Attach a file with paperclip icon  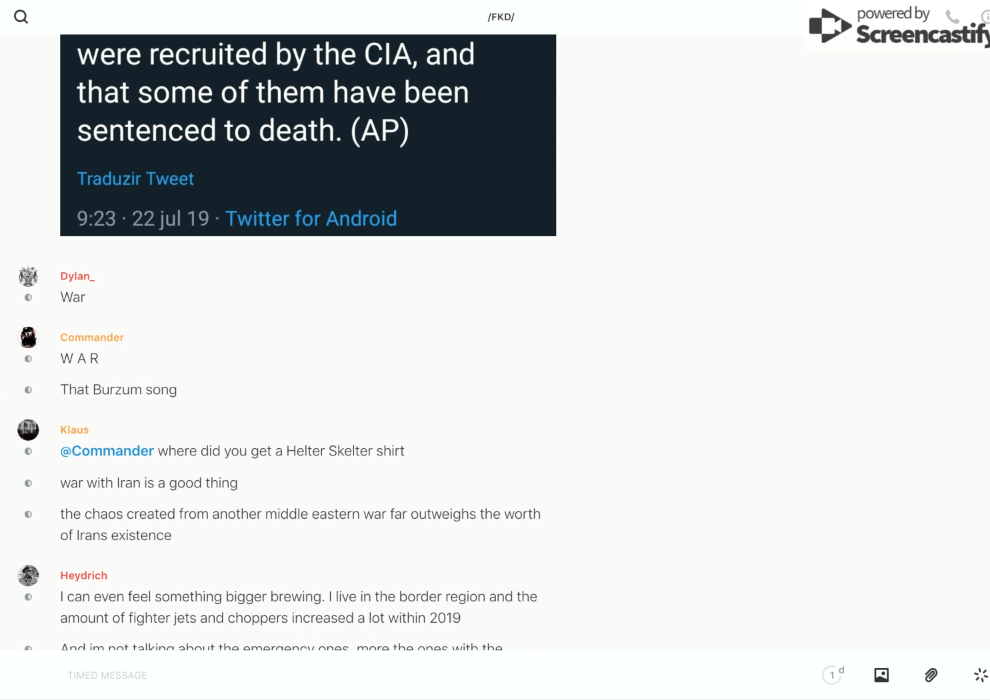coord(931,675)
